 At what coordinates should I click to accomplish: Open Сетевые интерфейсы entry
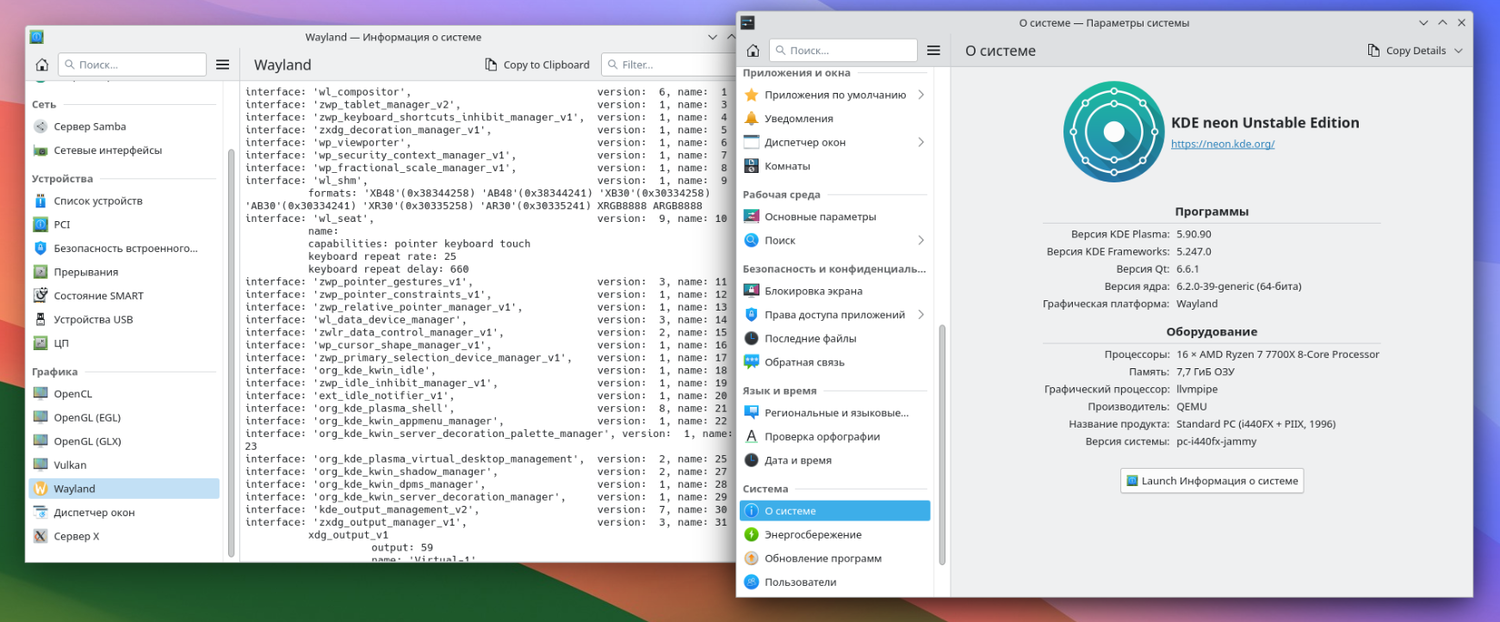click(124, 150)
